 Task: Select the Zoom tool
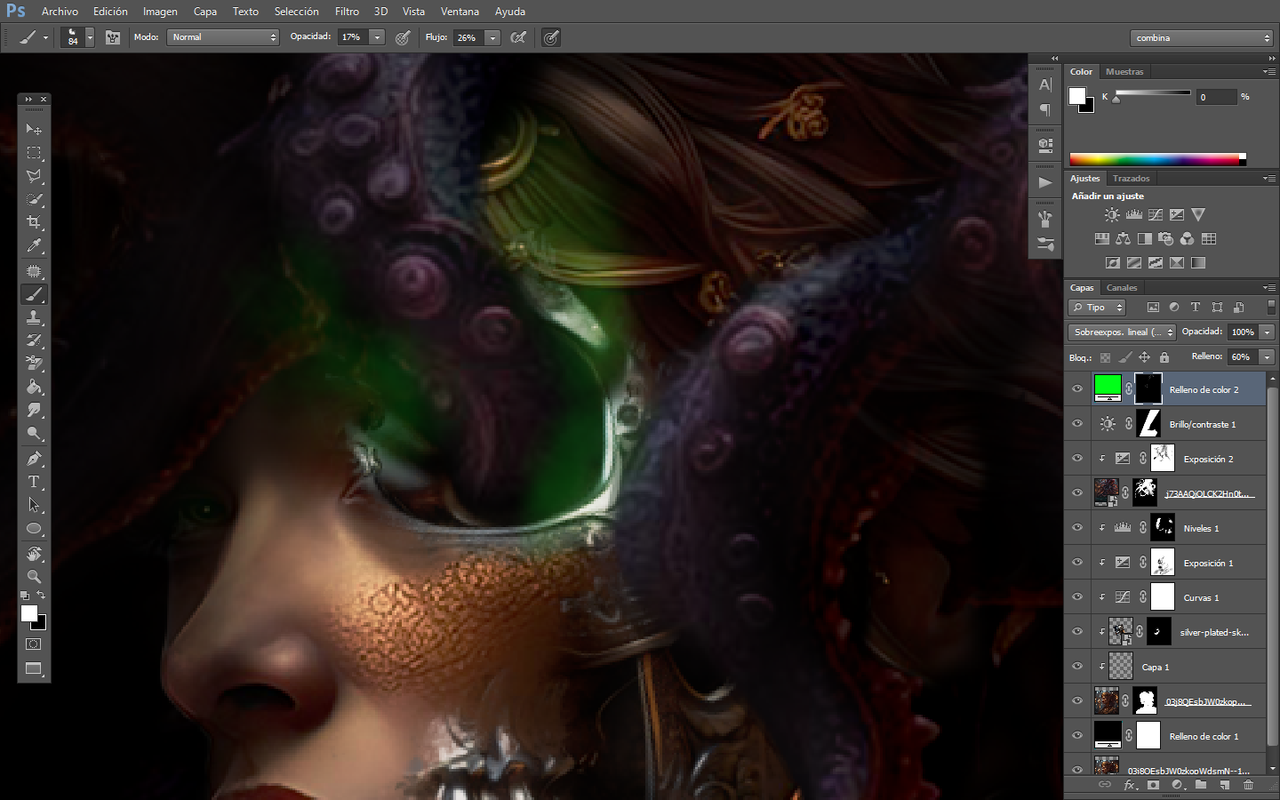point(34,576)
